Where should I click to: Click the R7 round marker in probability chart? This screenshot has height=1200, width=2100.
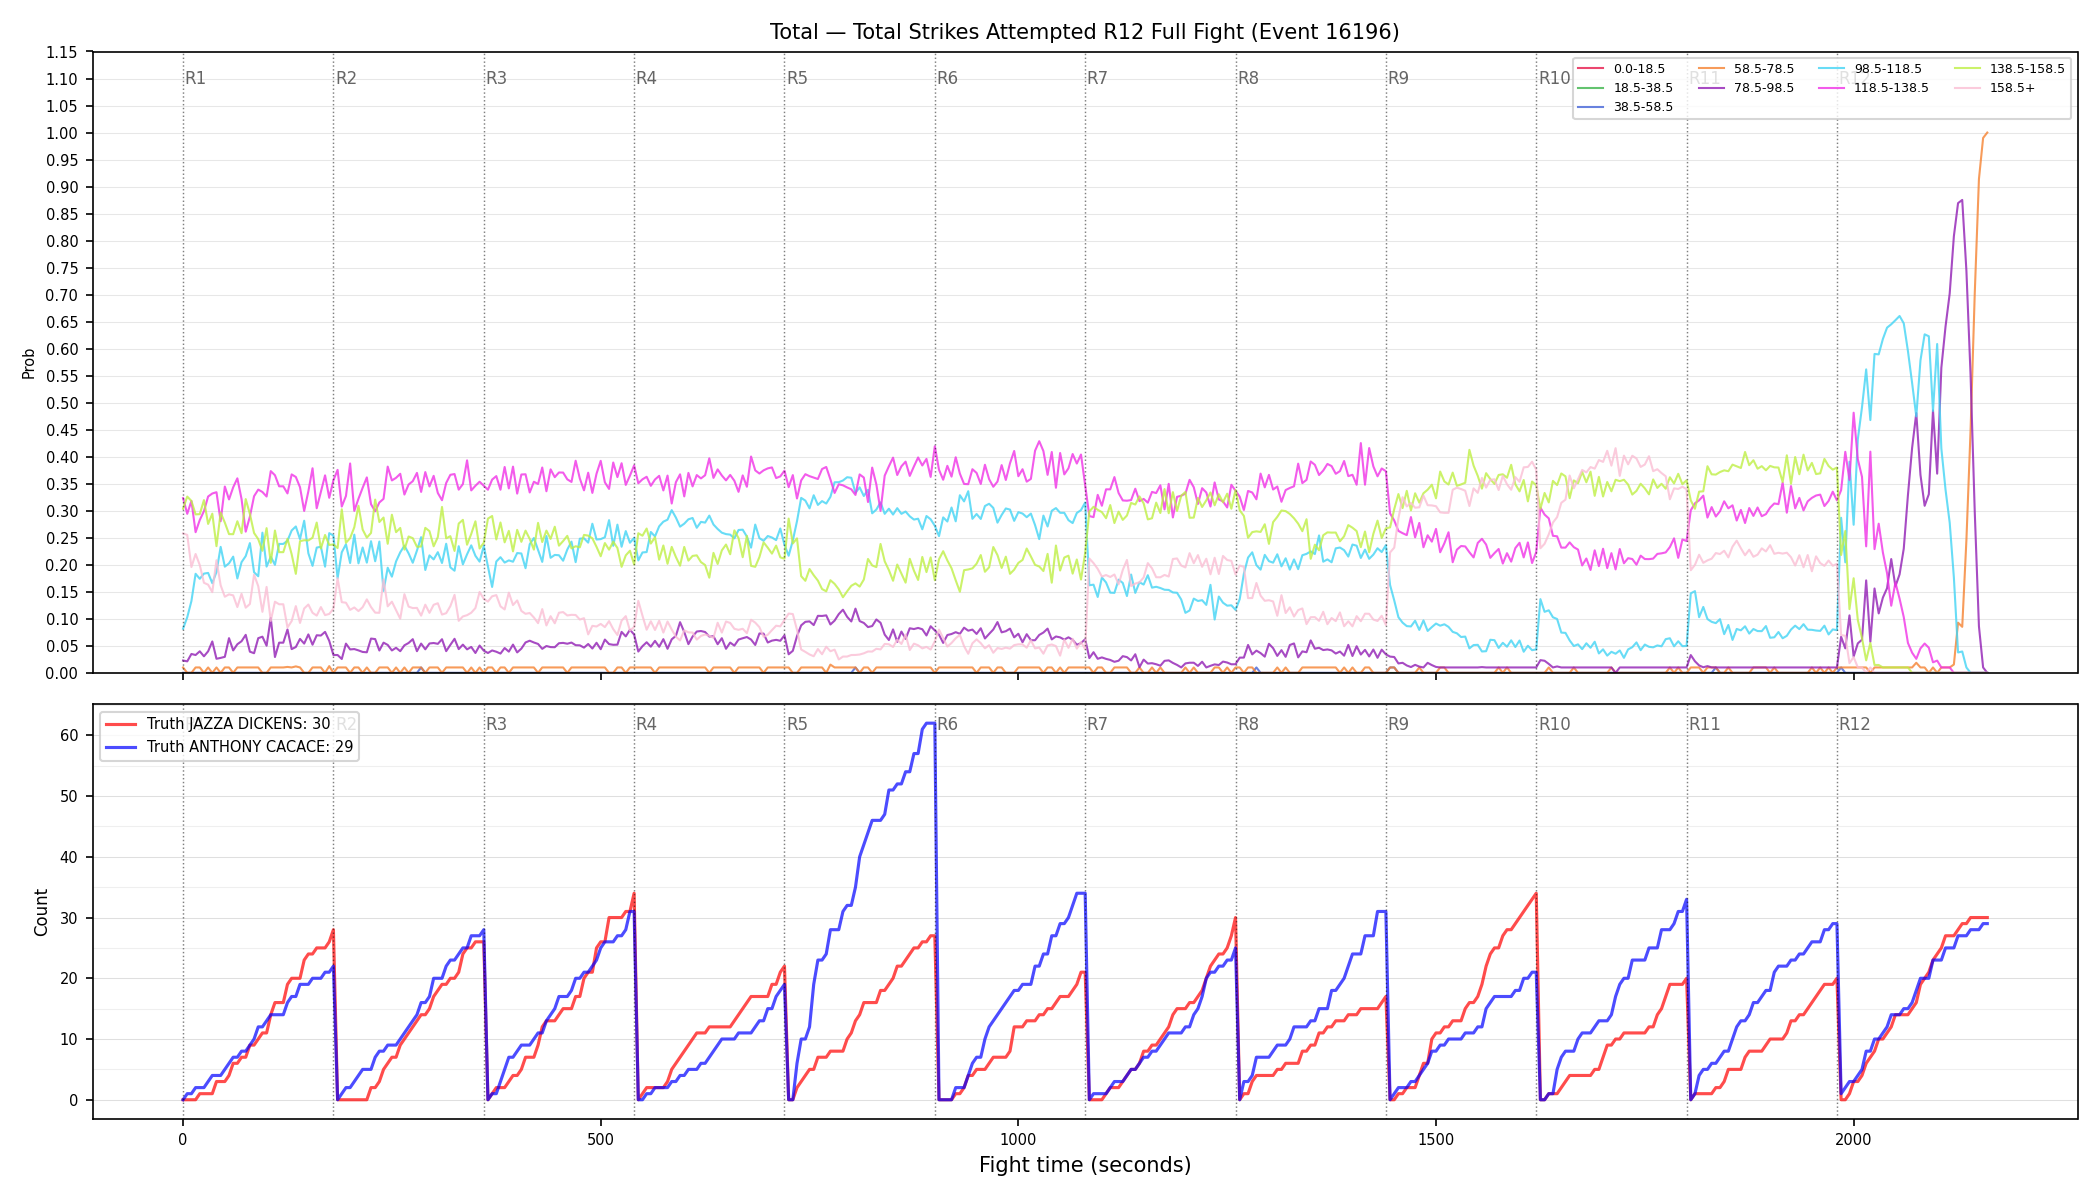(1097, 78)
